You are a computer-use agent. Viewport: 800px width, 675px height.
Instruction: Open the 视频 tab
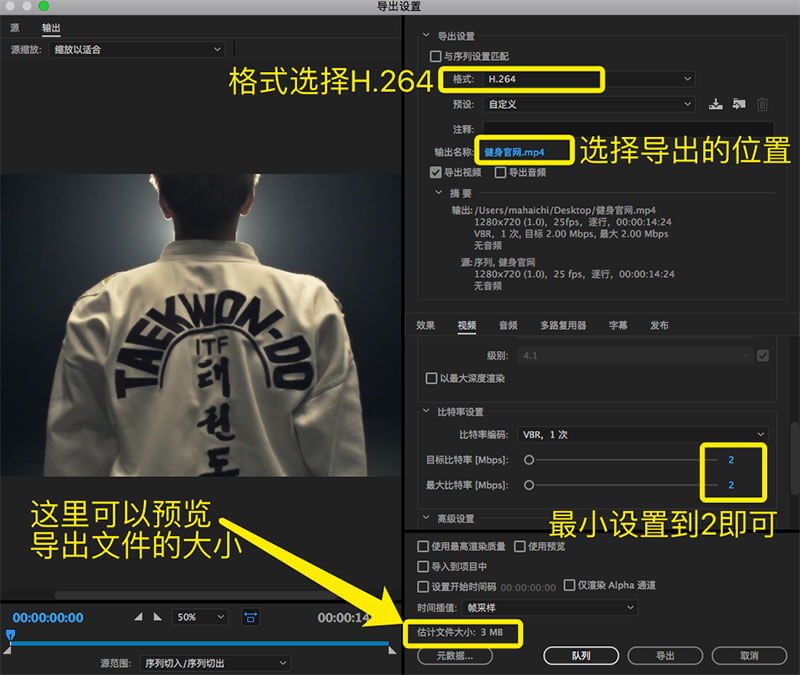pos(467,325)
